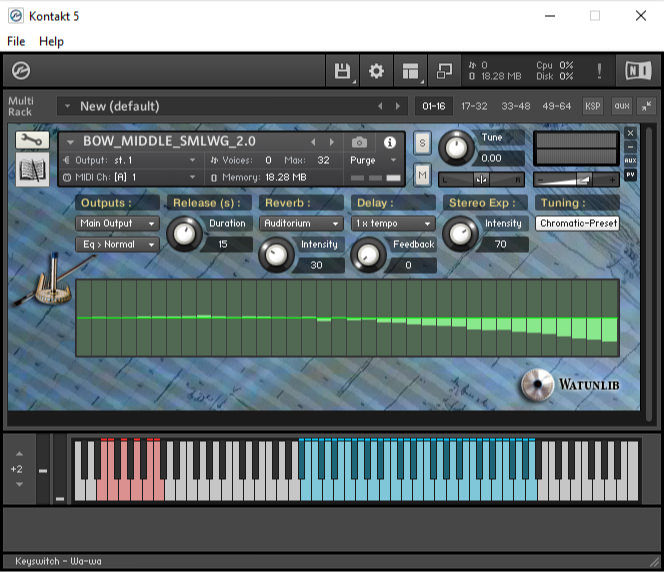Click the Release Duration knob

(184, 234)
